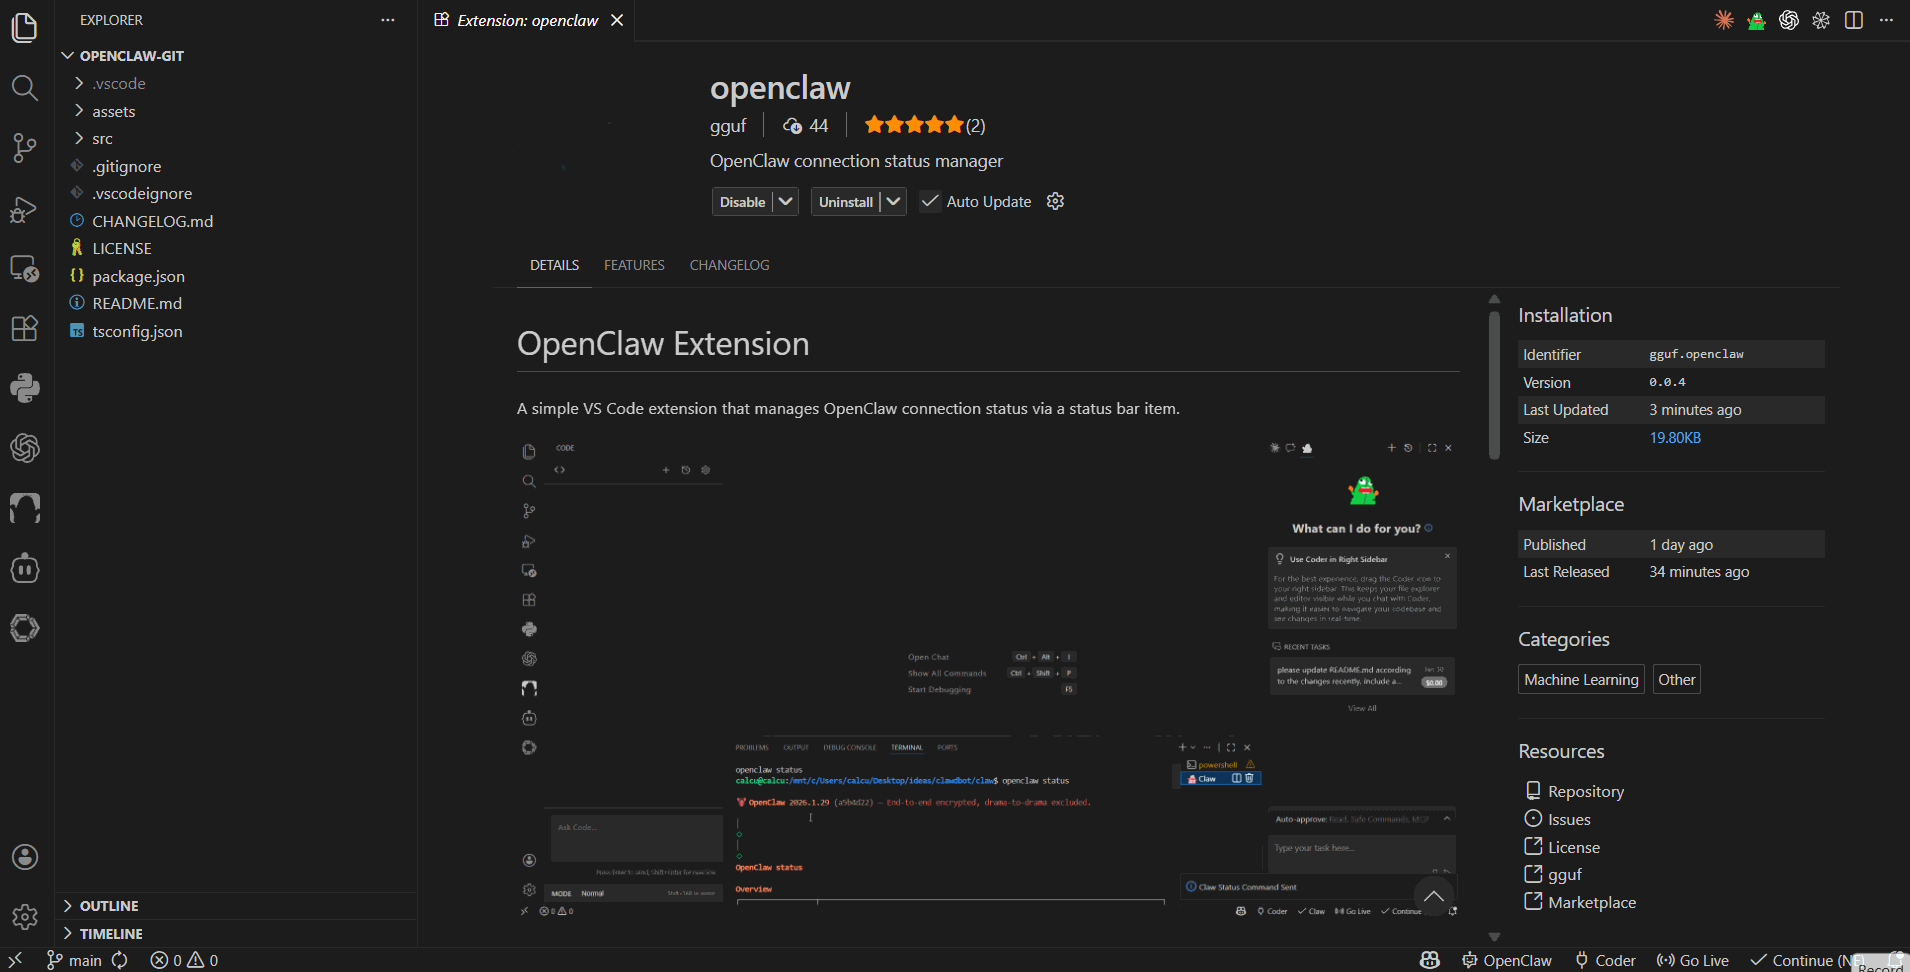Open the Marketplace resource link
This screenshot has width=1910, height=972.
[1592, 902]
